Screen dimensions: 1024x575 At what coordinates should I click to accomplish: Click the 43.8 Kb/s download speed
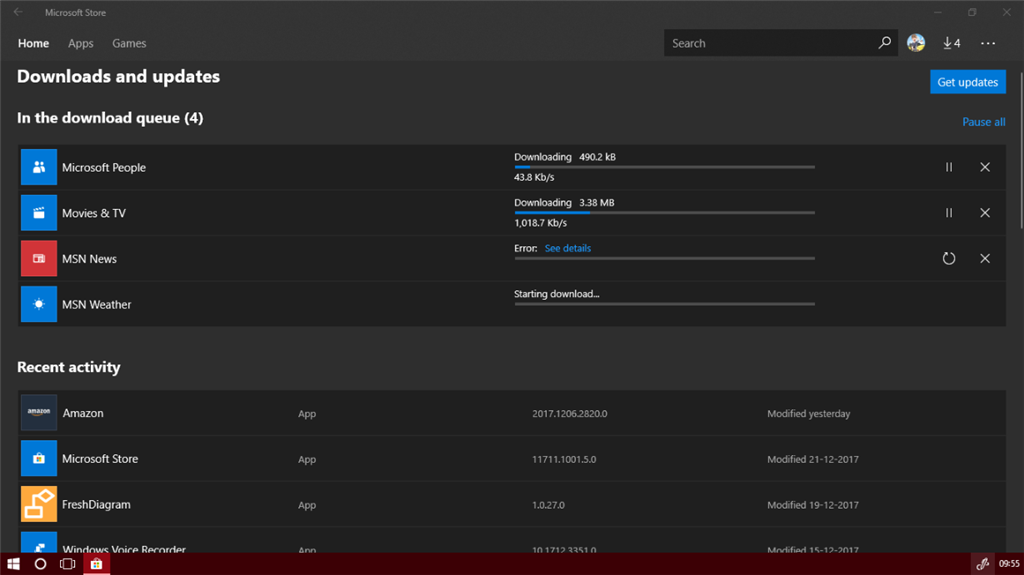click(534, 177)
